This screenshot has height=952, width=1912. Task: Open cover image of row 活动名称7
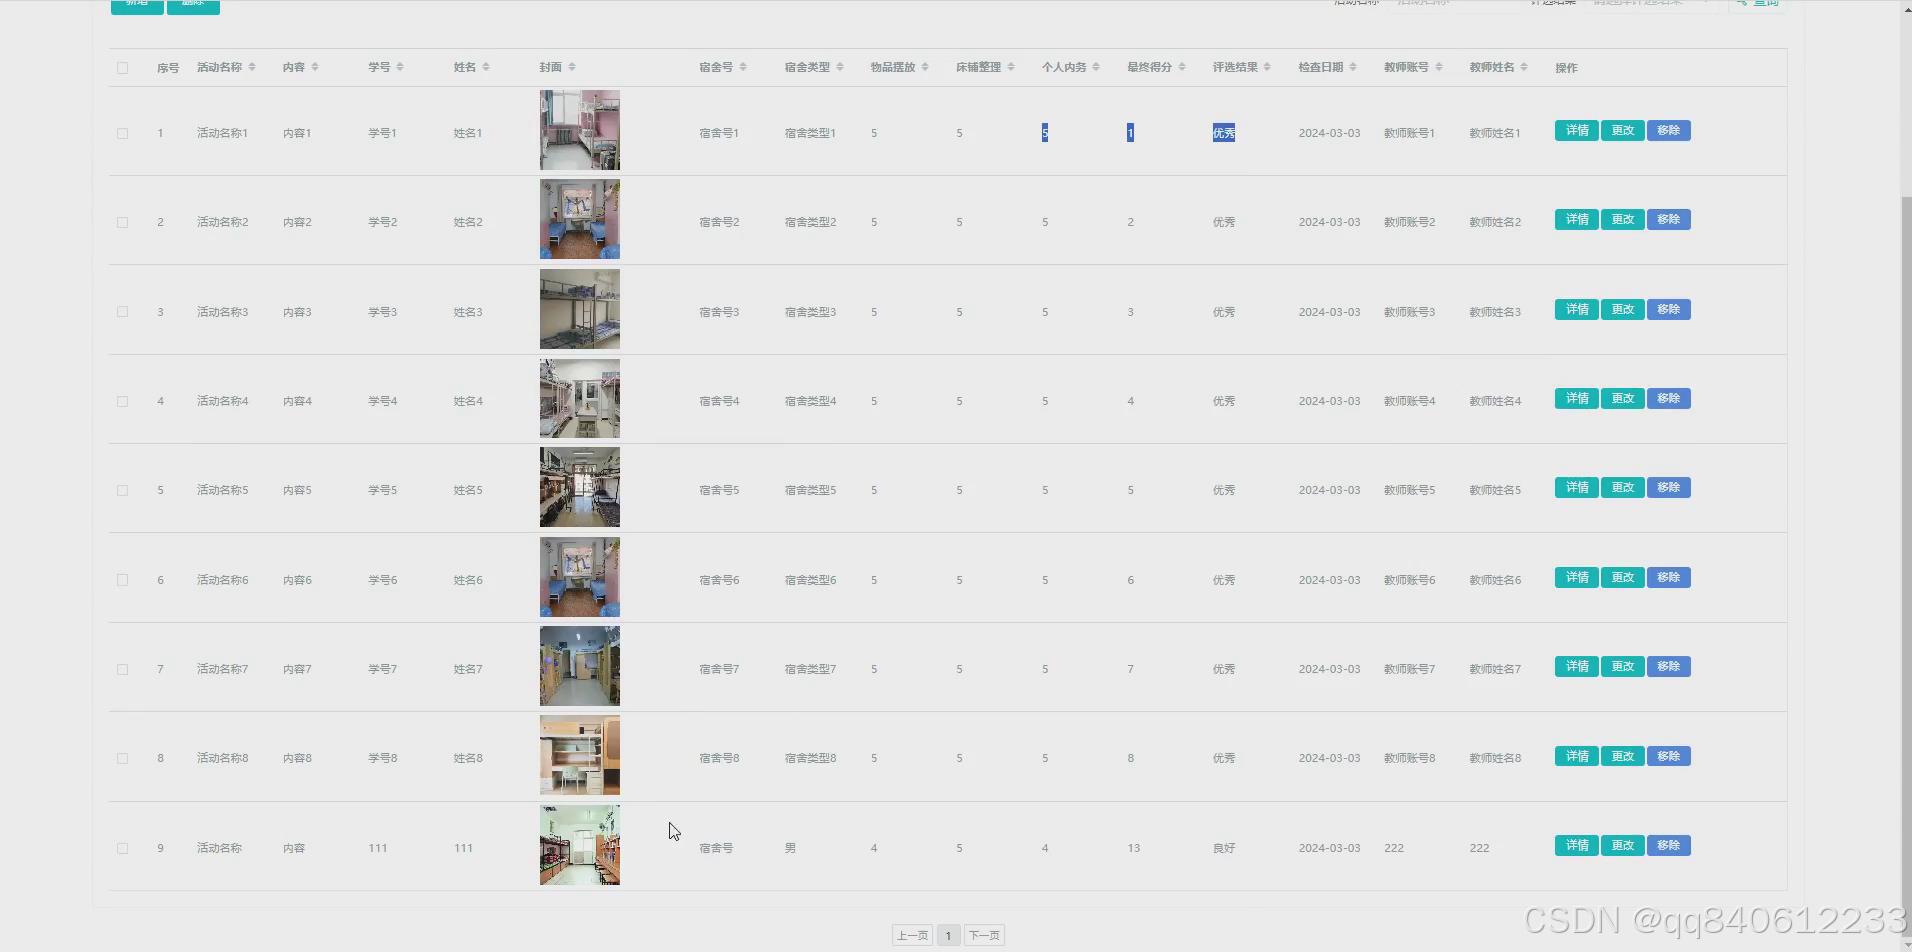coord(580,666)
